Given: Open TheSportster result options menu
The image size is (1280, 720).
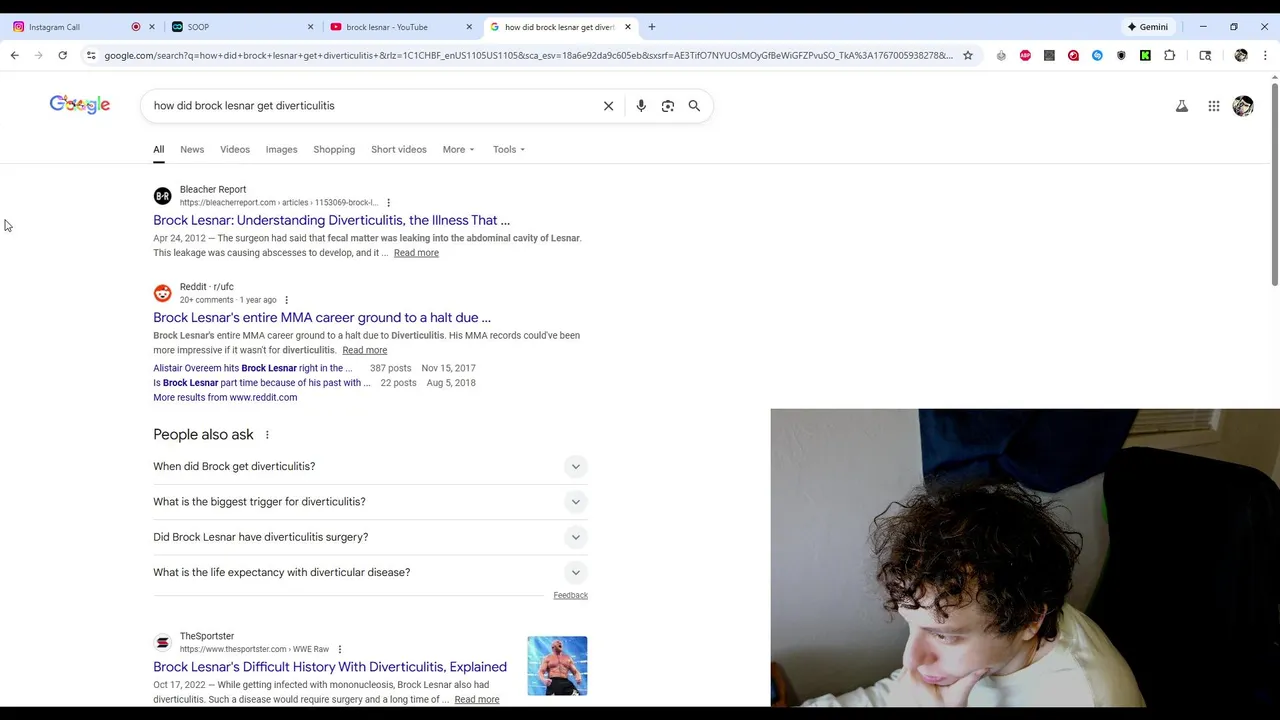Looking at the screenshot, I should (x=340, y=650).
